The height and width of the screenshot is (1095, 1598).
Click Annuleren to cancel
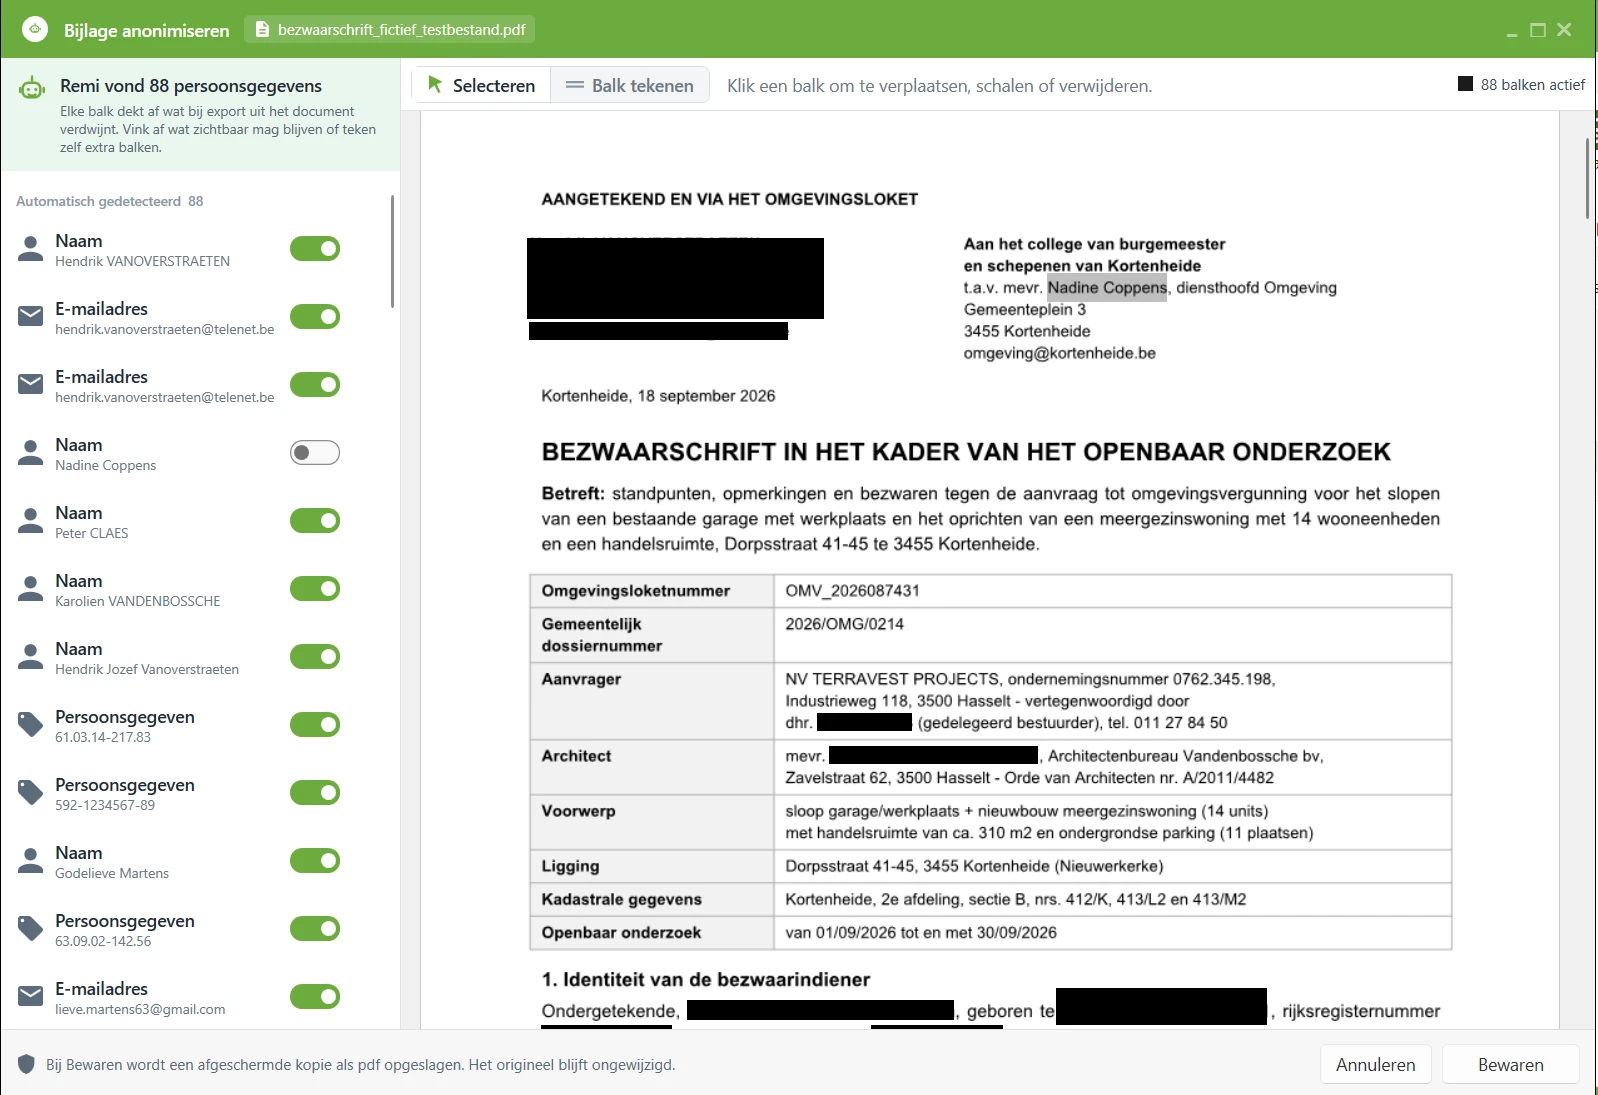[1376, 1065]
